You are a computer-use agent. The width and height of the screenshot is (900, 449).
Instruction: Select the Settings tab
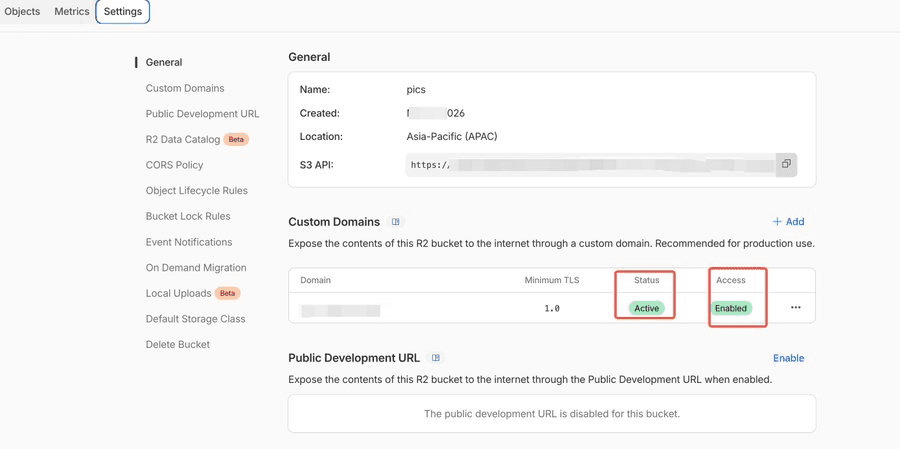(123, 11)
